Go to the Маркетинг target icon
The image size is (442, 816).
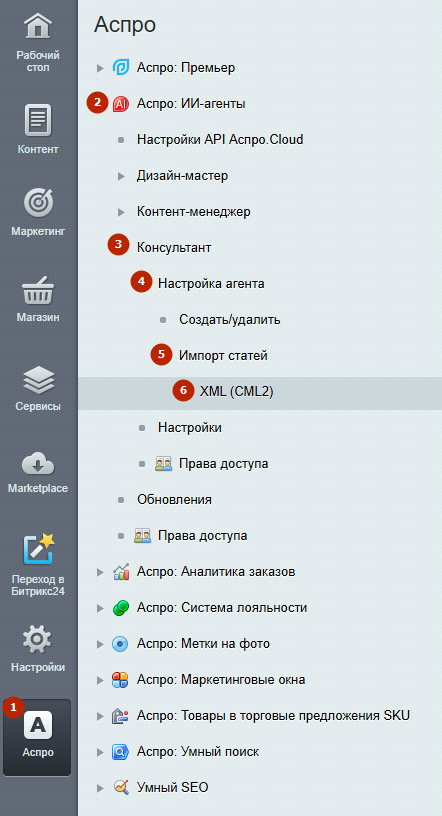38,203
